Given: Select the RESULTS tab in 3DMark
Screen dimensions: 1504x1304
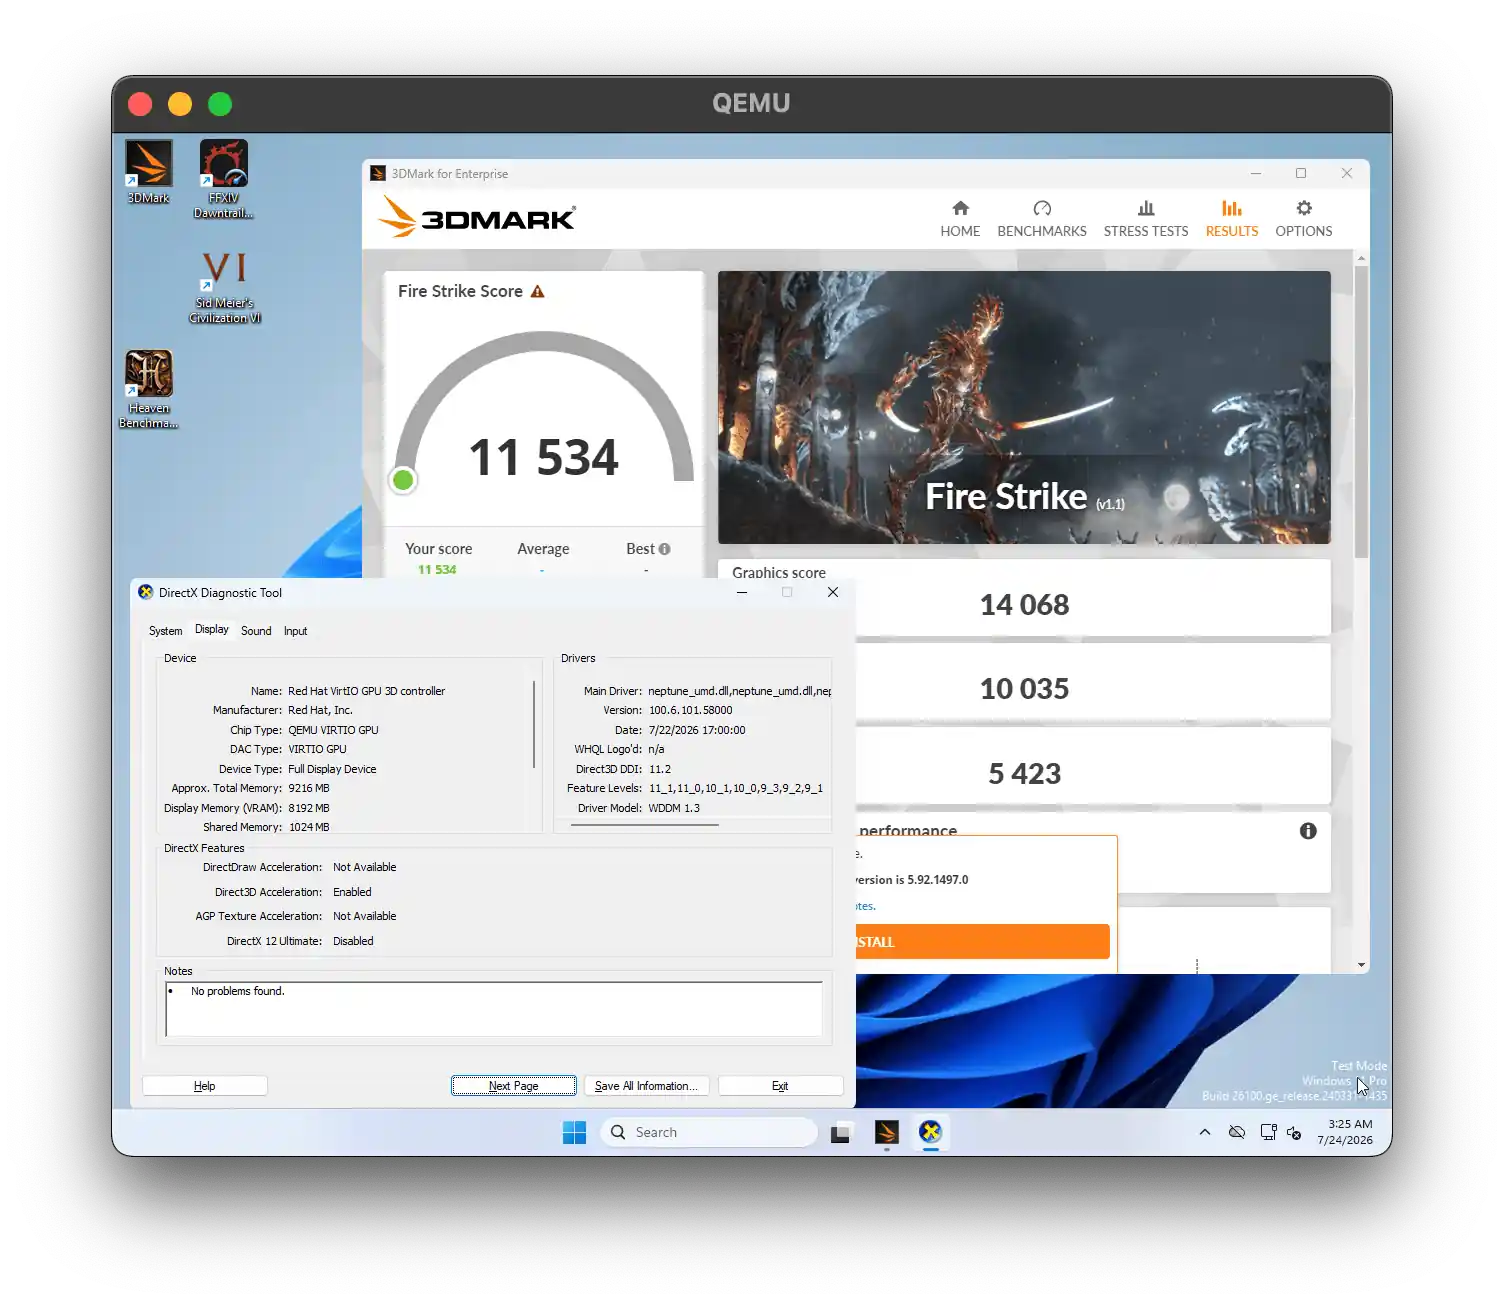Looking at the screenshot, I should pyautogui.click(x=1232, y=219).
